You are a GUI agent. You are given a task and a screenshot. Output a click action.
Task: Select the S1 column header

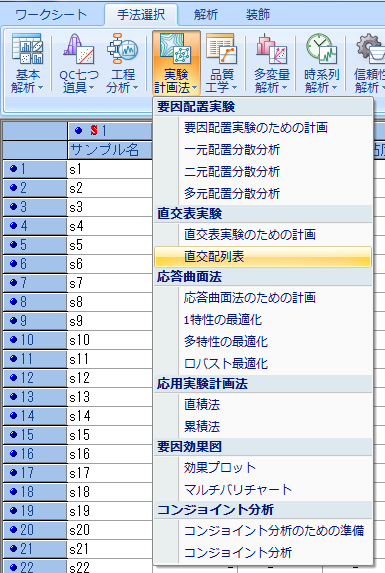click(x=110, y=130)
